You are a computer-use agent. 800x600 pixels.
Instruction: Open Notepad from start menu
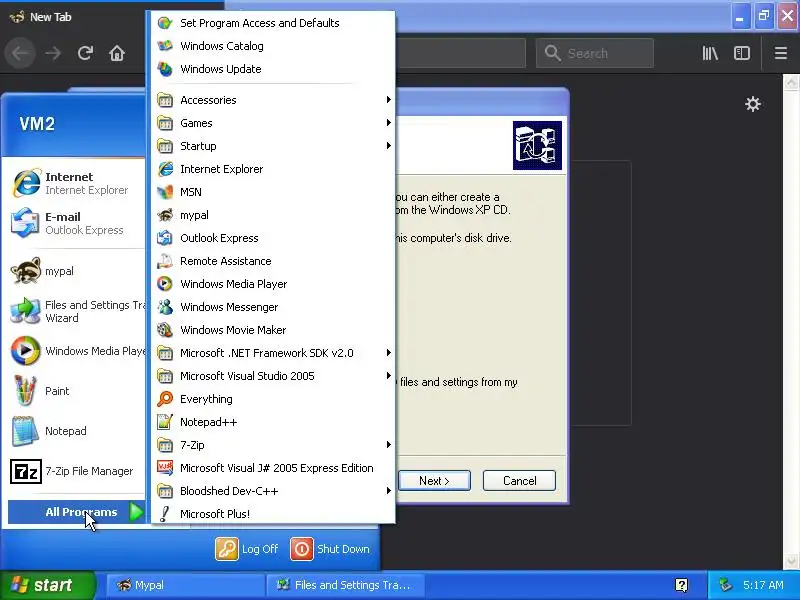click(76, 431)
